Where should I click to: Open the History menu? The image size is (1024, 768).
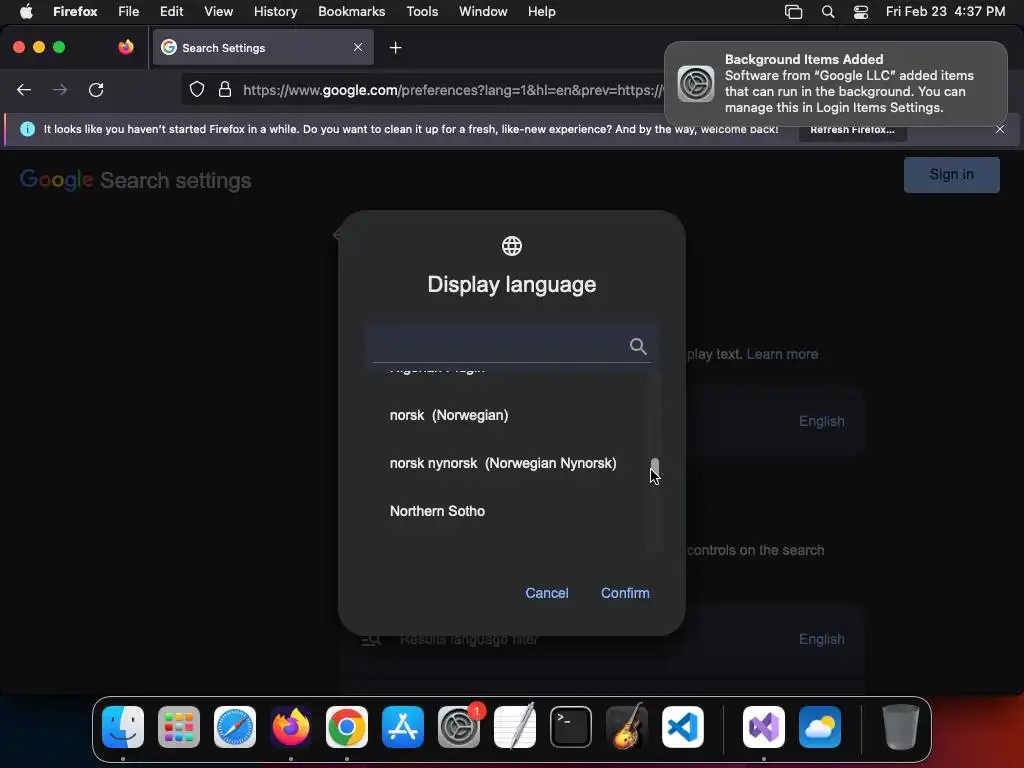tap(275, 11)
